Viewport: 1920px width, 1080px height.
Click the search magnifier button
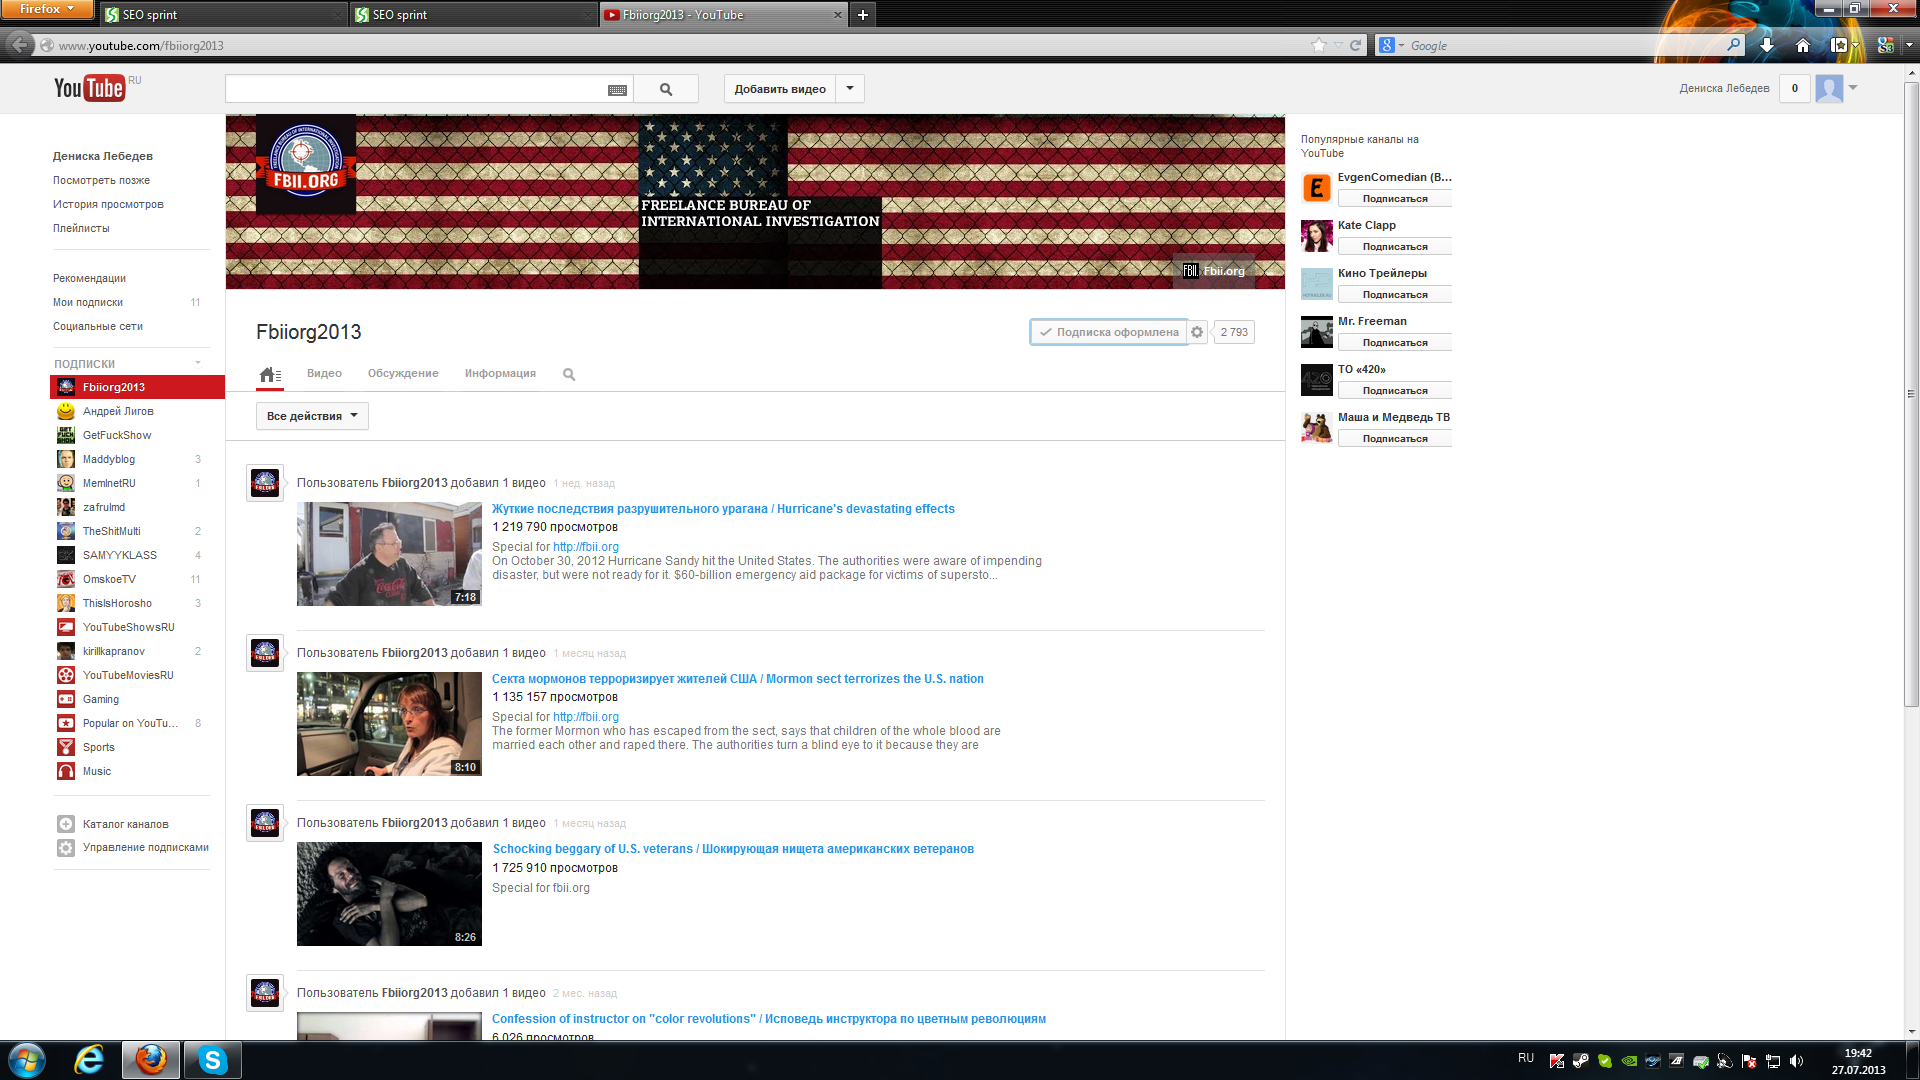coord(666,89)
